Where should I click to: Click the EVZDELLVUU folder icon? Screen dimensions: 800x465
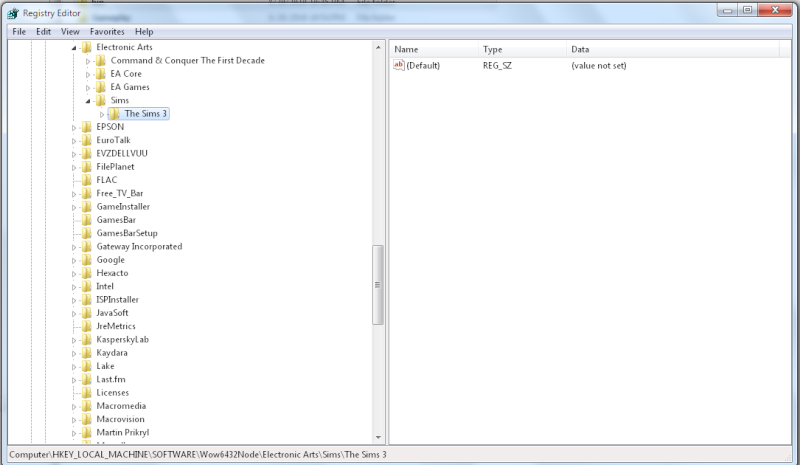tap(87, 153)
